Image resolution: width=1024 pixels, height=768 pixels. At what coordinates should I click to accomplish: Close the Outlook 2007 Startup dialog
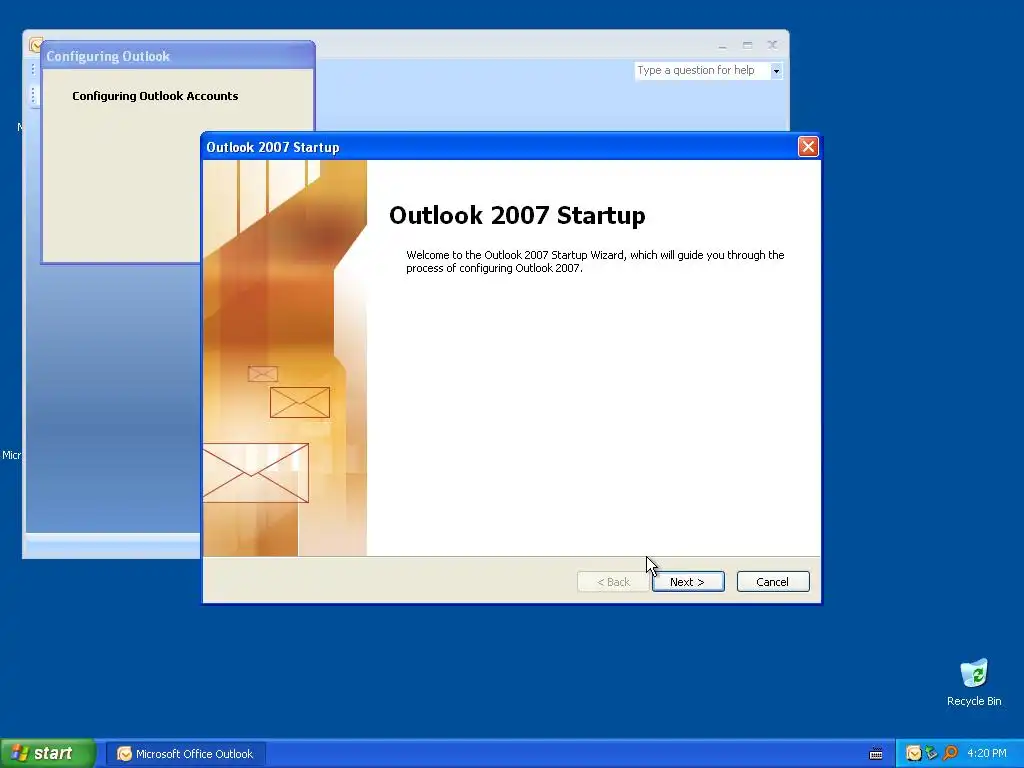(x=808, y=146)
